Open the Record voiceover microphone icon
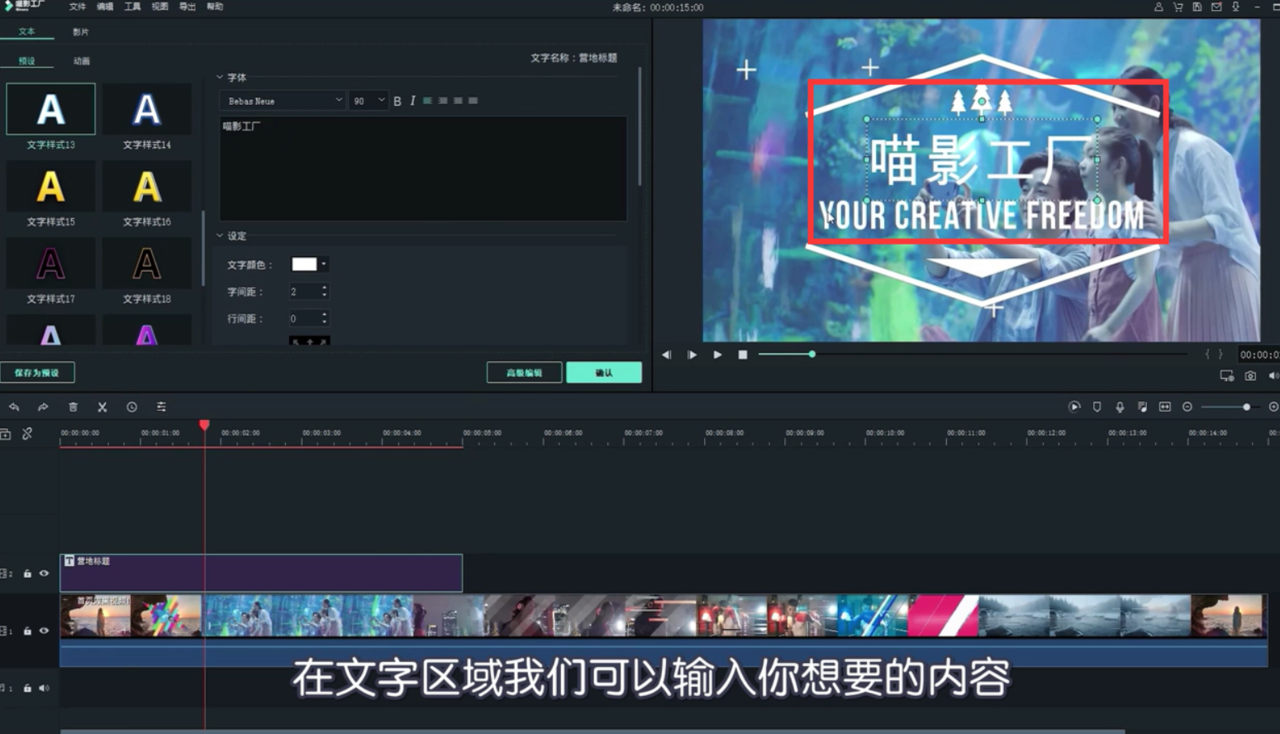This screenshot has width=1280, height=734. [1120, 406]
